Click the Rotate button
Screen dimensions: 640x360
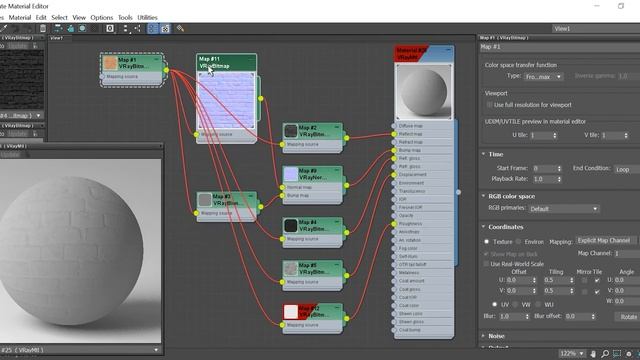coord(628,317)
